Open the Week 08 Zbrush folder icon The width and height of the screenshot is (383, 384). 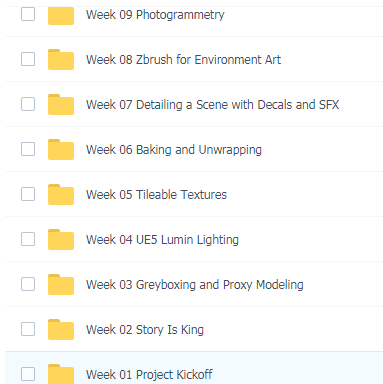(x=61, y=60)
